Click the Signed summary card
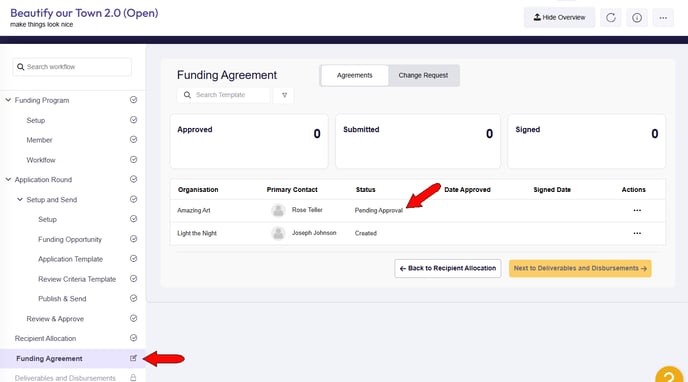 (587, 141)
